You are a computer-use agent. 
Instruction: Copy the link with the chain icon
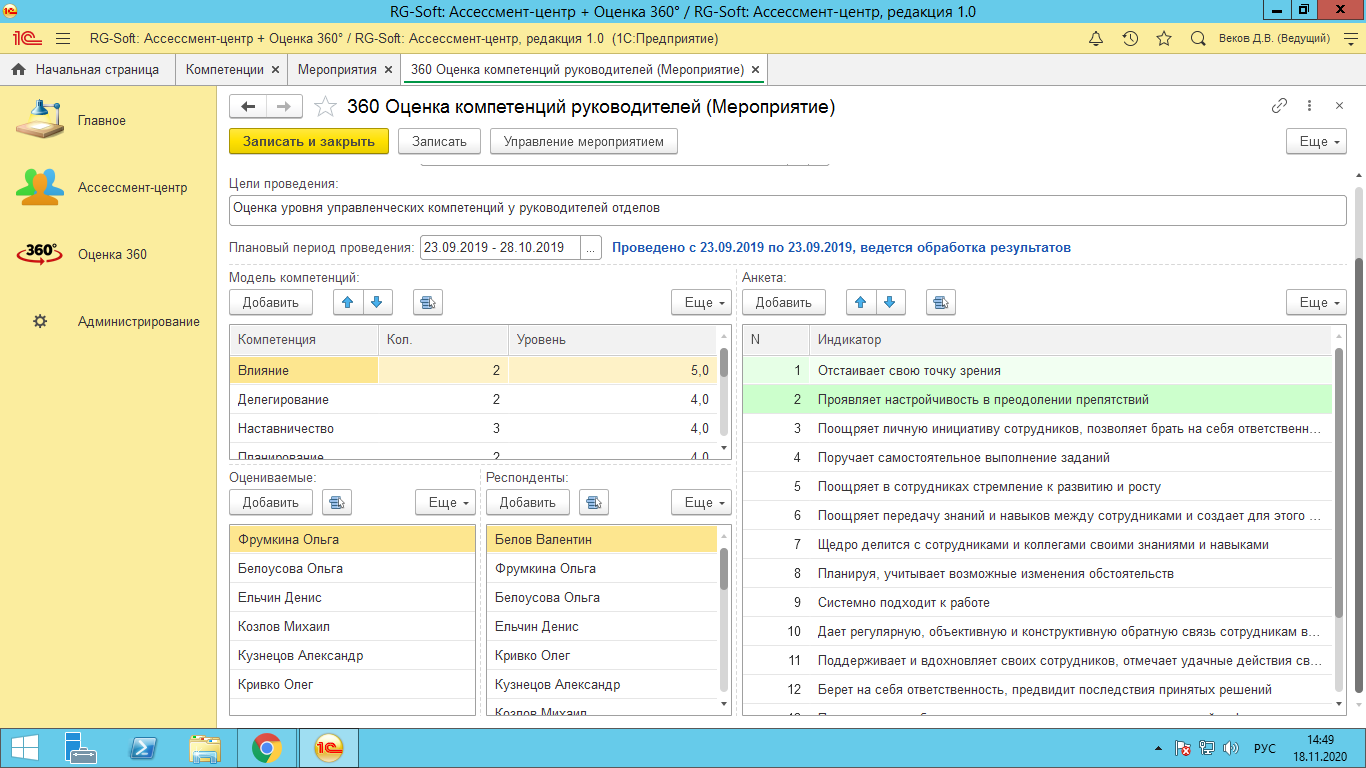(1279, 106)
